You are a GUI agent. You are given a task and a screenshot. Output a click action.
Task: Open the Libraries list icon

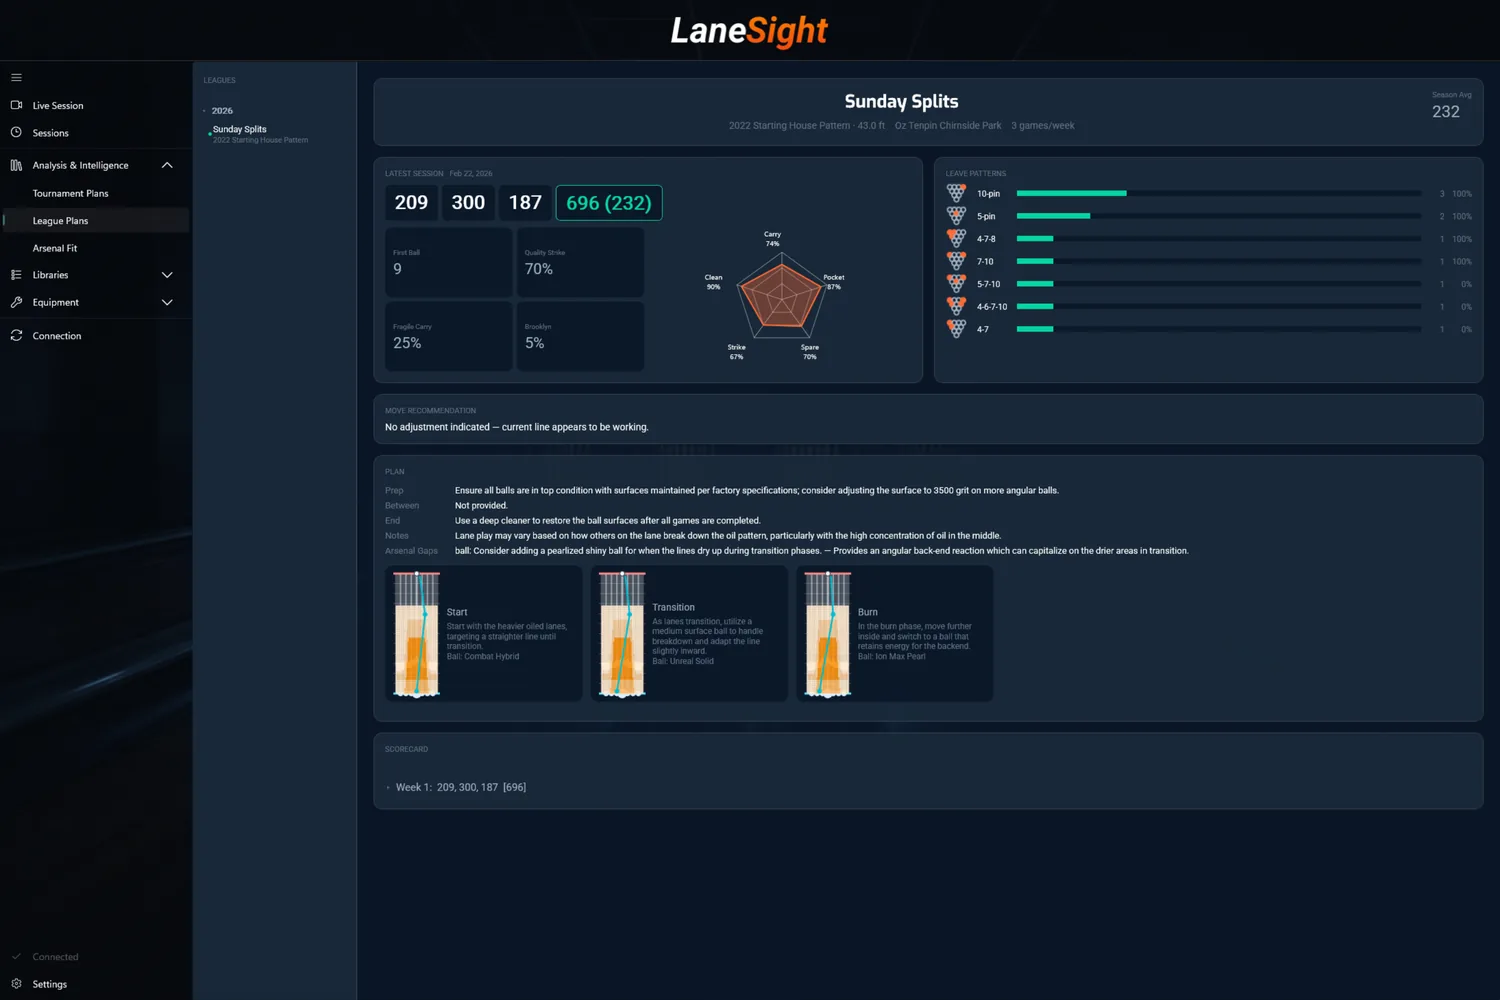tap(16, 275)
